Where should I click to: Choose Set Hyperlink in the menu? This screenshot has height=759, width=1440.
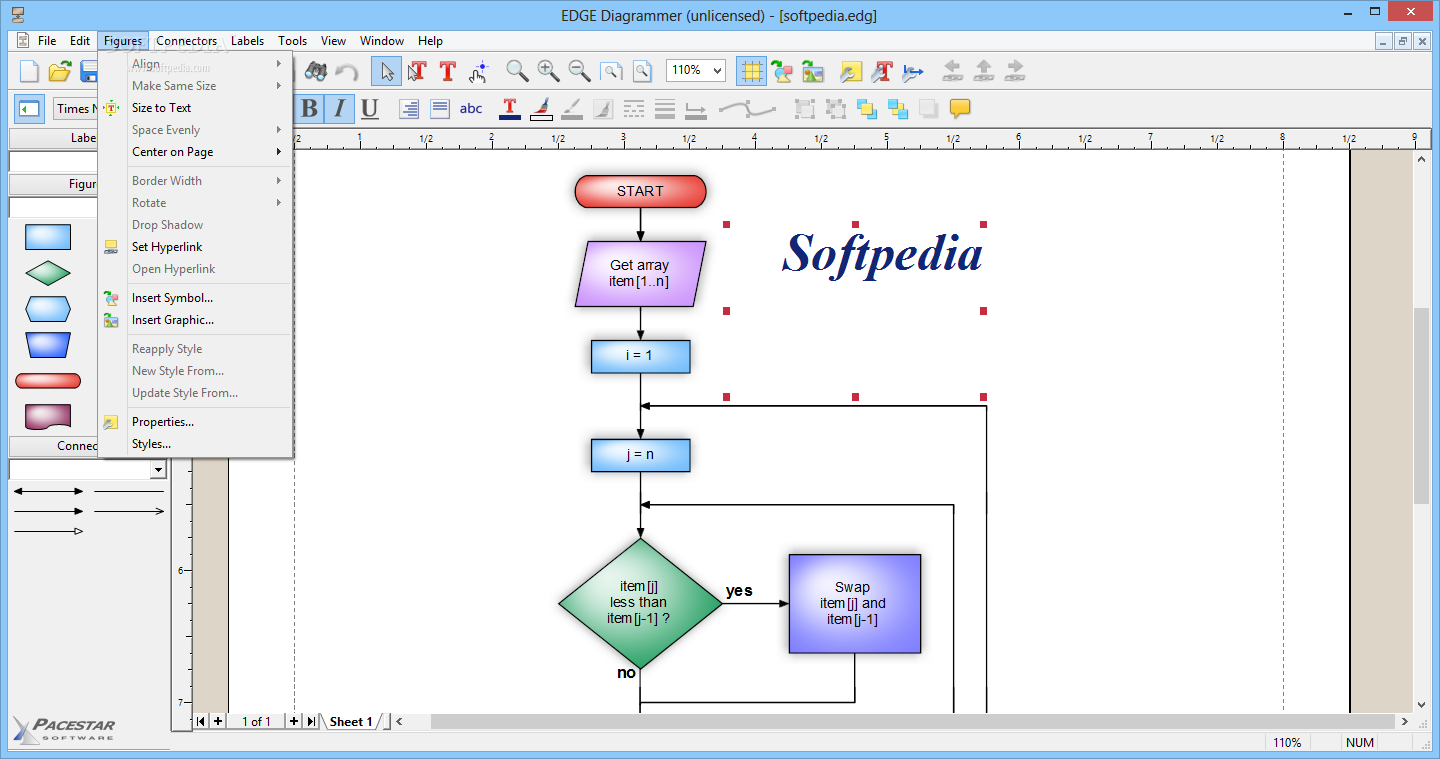(195, 247)
